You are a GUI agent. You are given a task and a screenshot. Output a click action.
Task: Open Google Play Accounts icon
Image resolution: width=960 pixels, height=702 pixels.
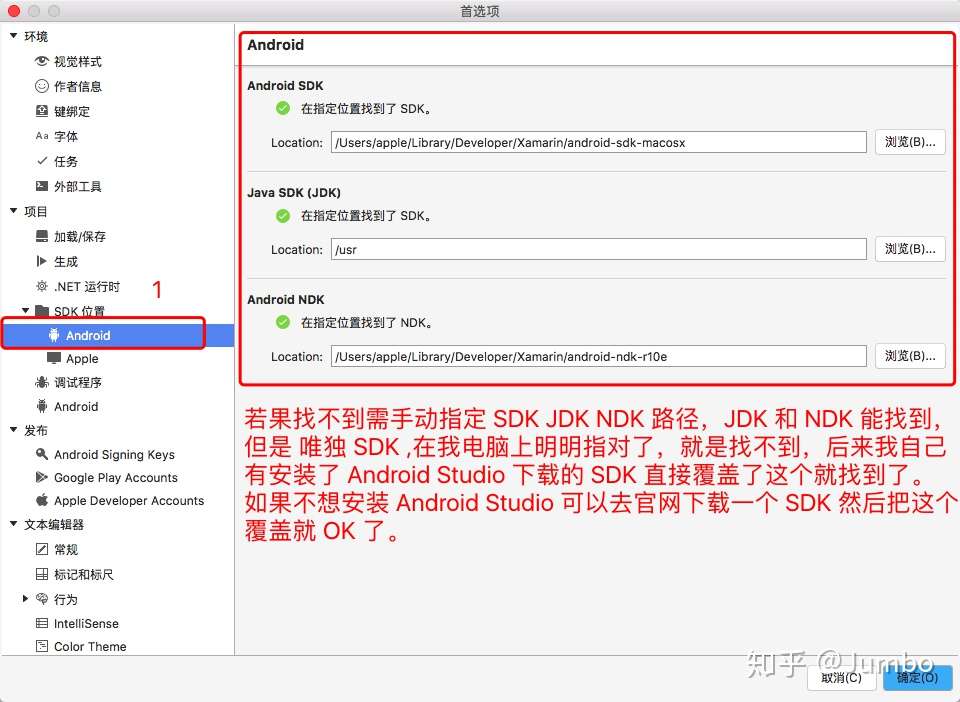tap(42, 477)
